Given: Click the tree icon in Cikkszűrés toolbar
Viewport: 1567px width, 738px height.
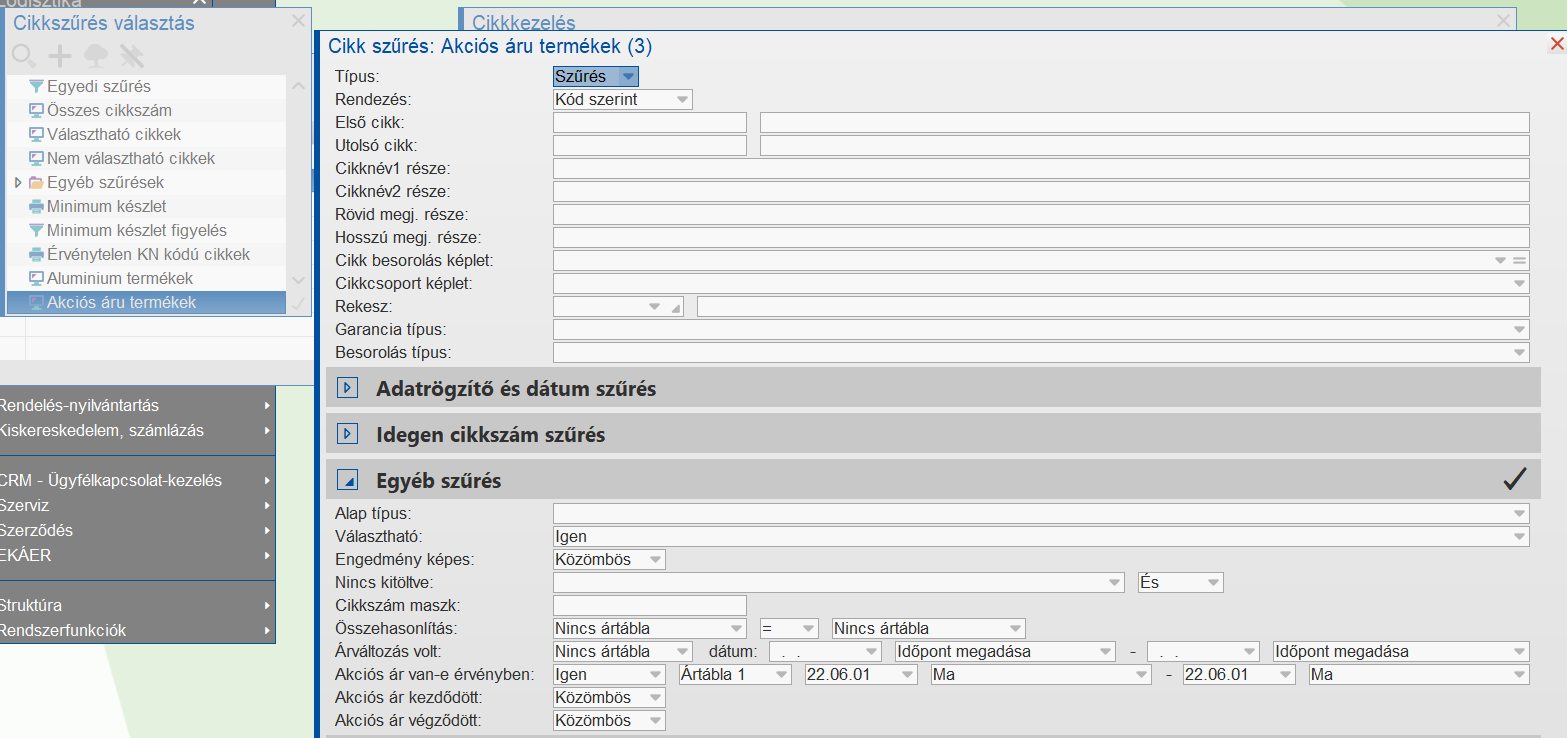Looking at the screenshot, I should coord(96,56).
